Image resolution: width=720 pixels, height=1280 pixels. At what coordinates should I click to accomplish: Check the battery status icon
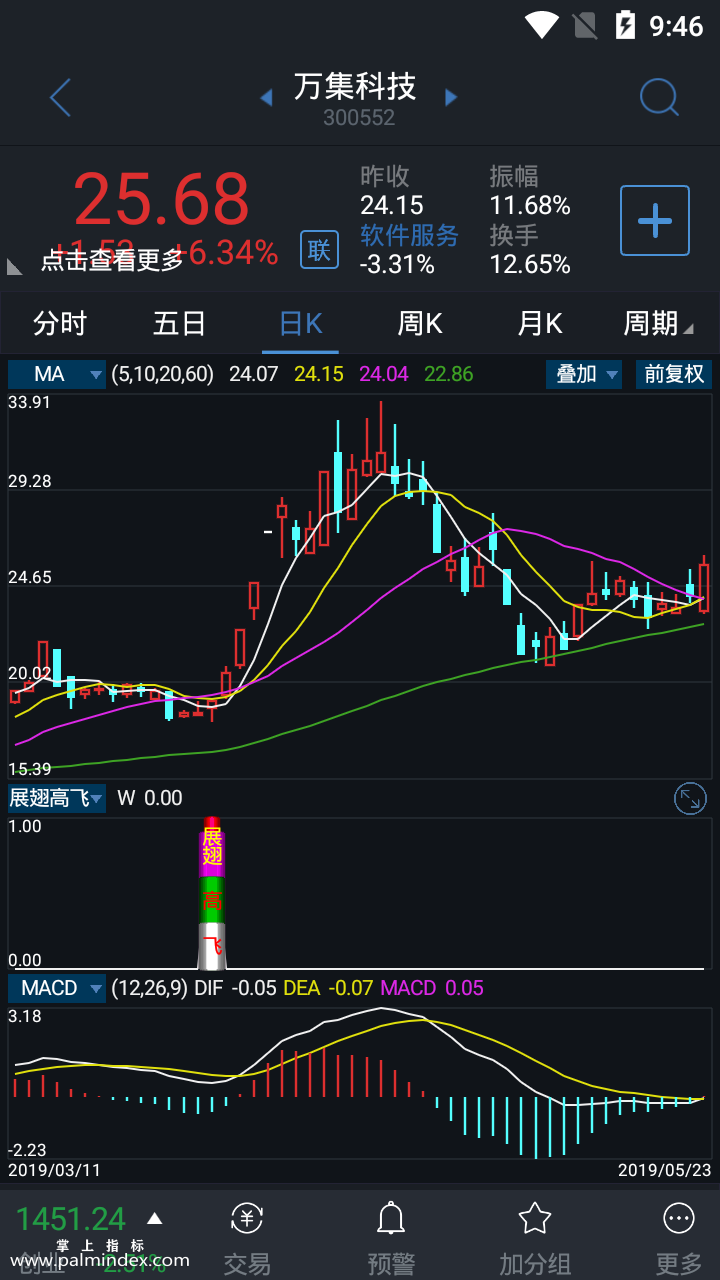pos(625,24)
